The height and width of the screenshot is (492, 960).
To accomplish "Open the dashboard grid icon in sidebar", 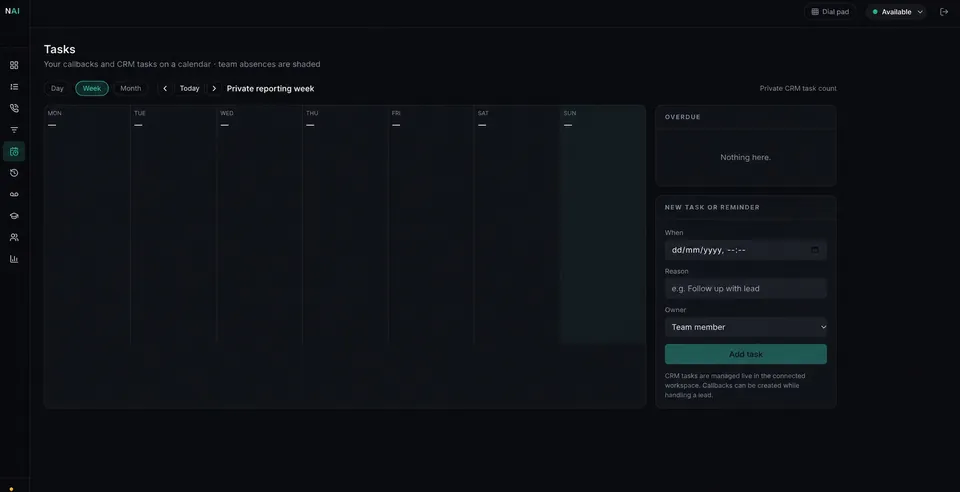I will click(14, 65).
